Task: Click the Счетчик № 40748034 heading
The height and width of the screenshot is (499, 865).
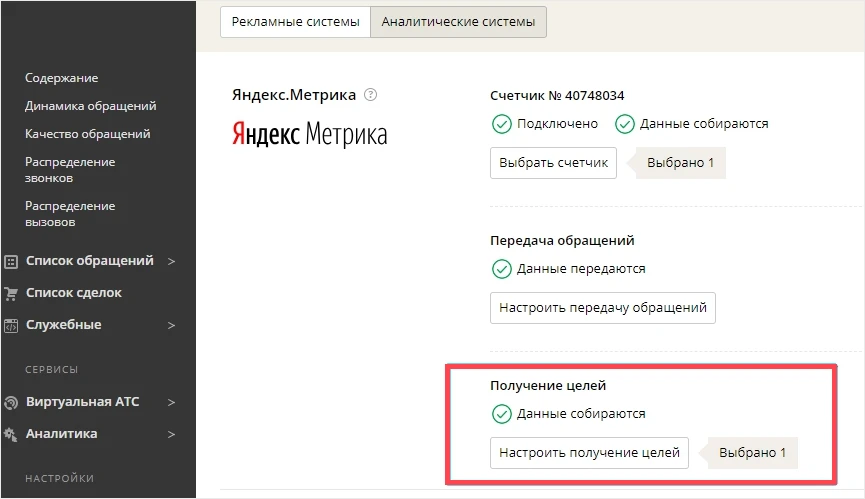Action: pyautogui.click(x=557, y=95)
